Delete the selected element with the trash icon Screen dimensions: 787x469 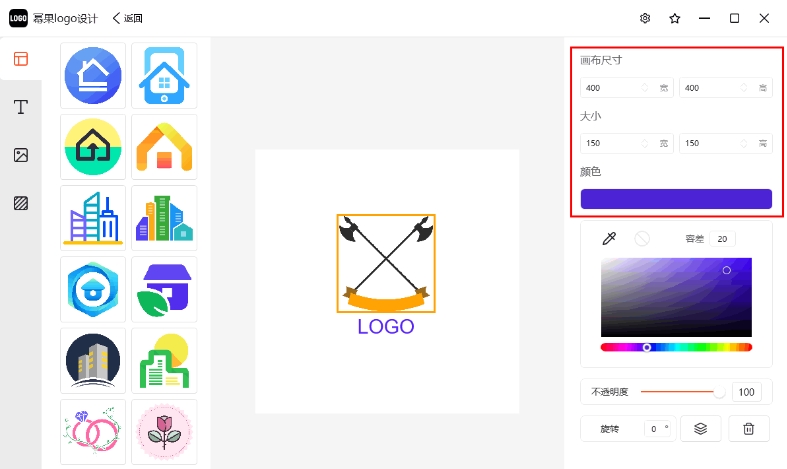pyautogui.click(x=748, y=429)
